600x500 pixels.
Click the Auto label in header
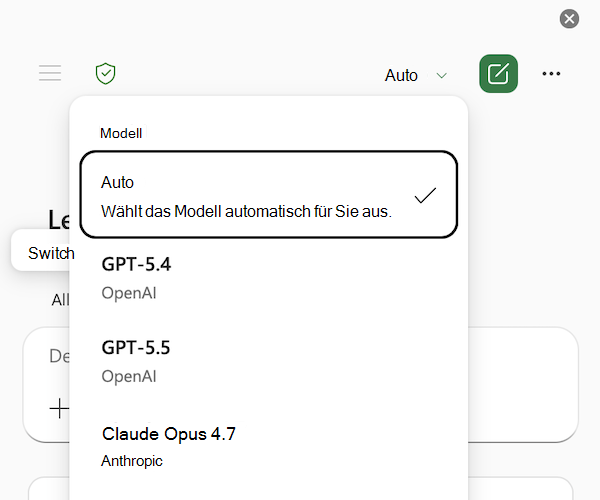pos(401,75)
